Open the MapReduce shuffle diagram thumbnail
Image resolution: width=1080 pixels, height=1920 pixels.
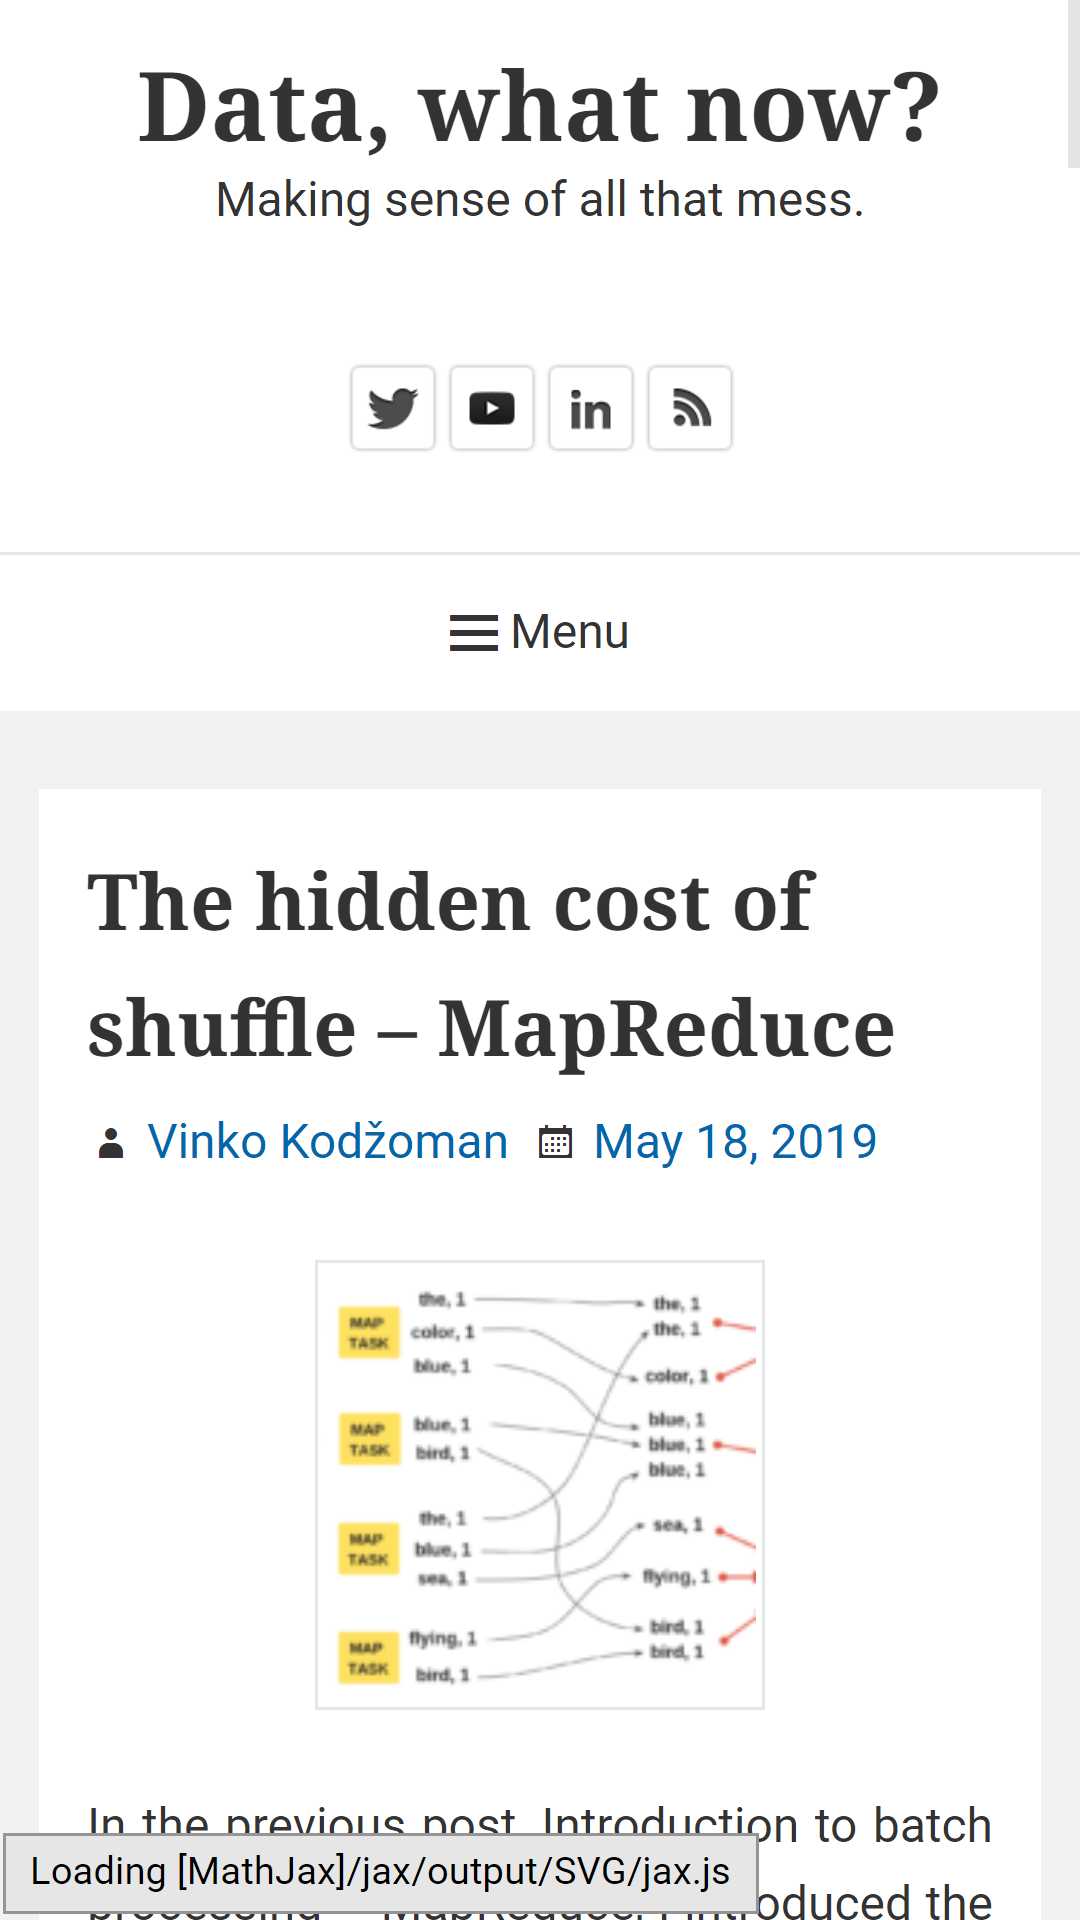(x=540, y=1485)
